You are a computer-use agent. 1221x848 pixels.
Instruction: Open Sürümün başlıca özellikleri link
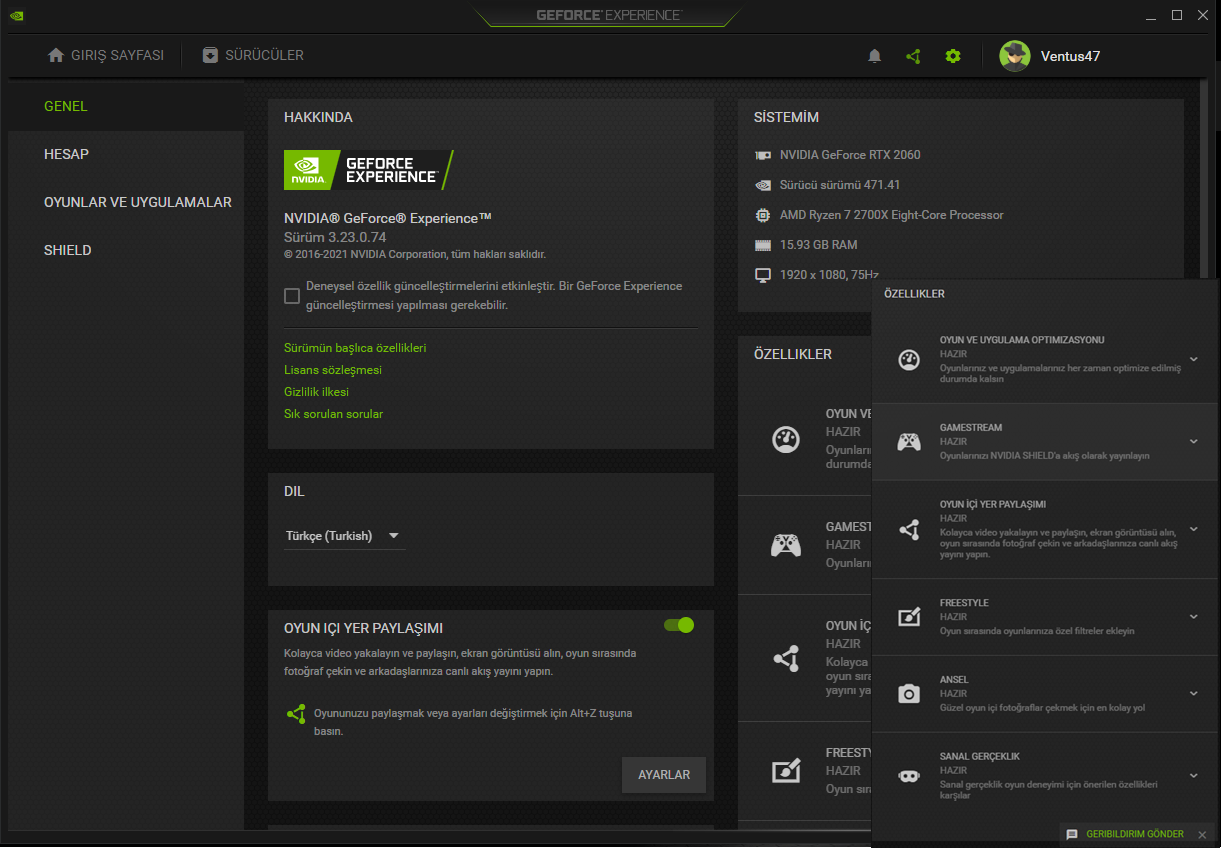[355, 348]
